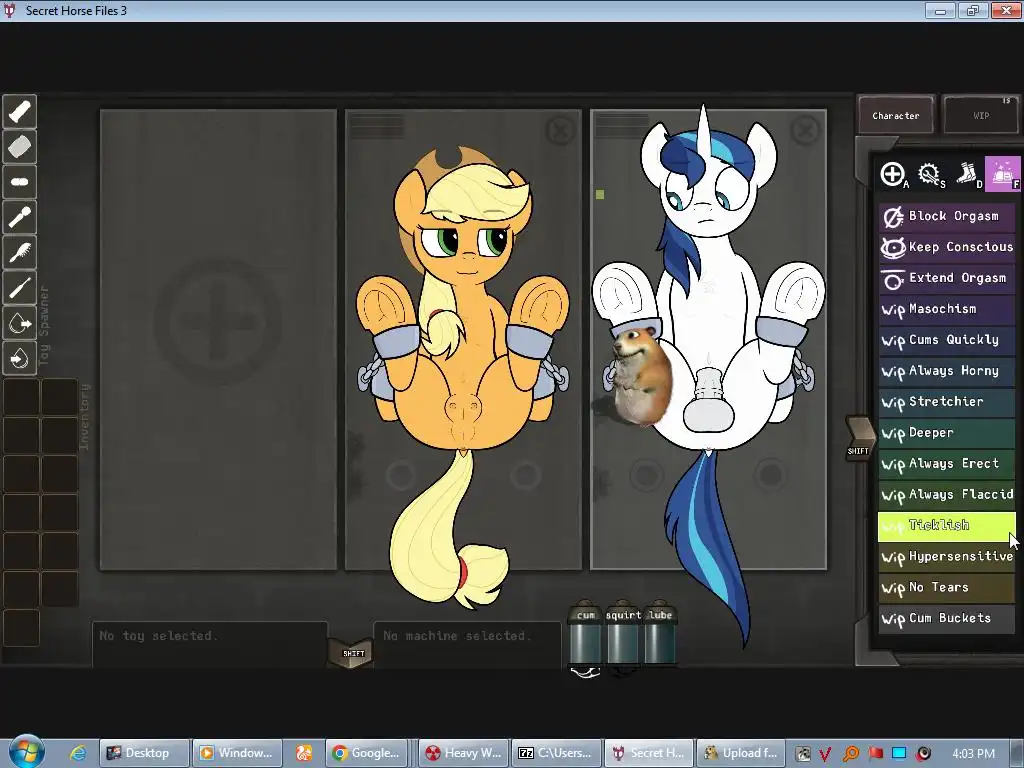Open the gears settings icon labeled S
The image size is (1024, 768).
929,174
